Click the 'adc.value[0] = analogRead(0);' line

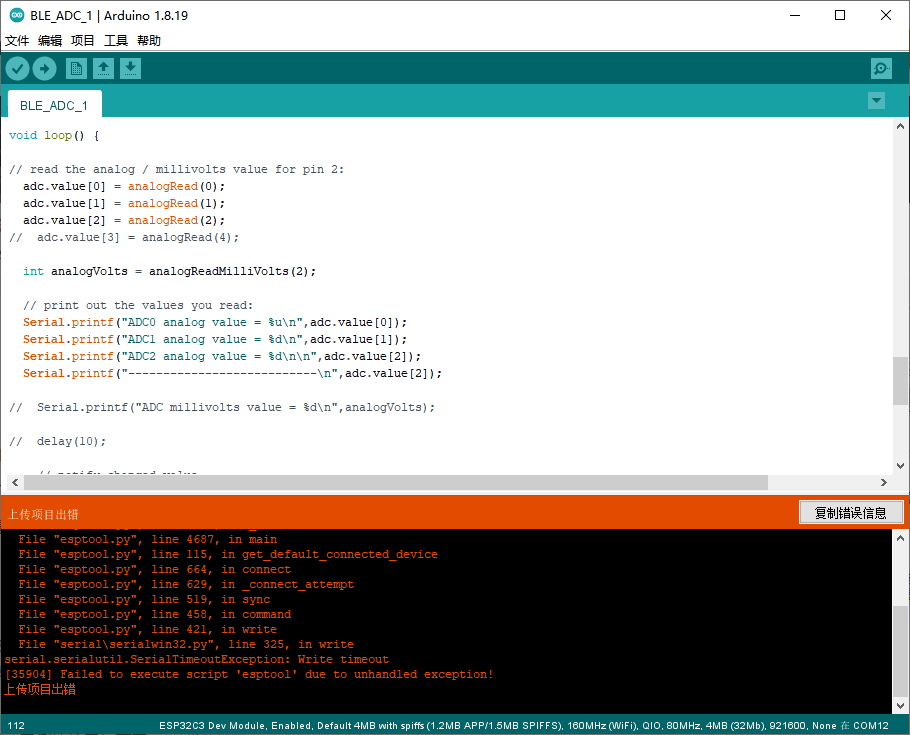(124, 186)
